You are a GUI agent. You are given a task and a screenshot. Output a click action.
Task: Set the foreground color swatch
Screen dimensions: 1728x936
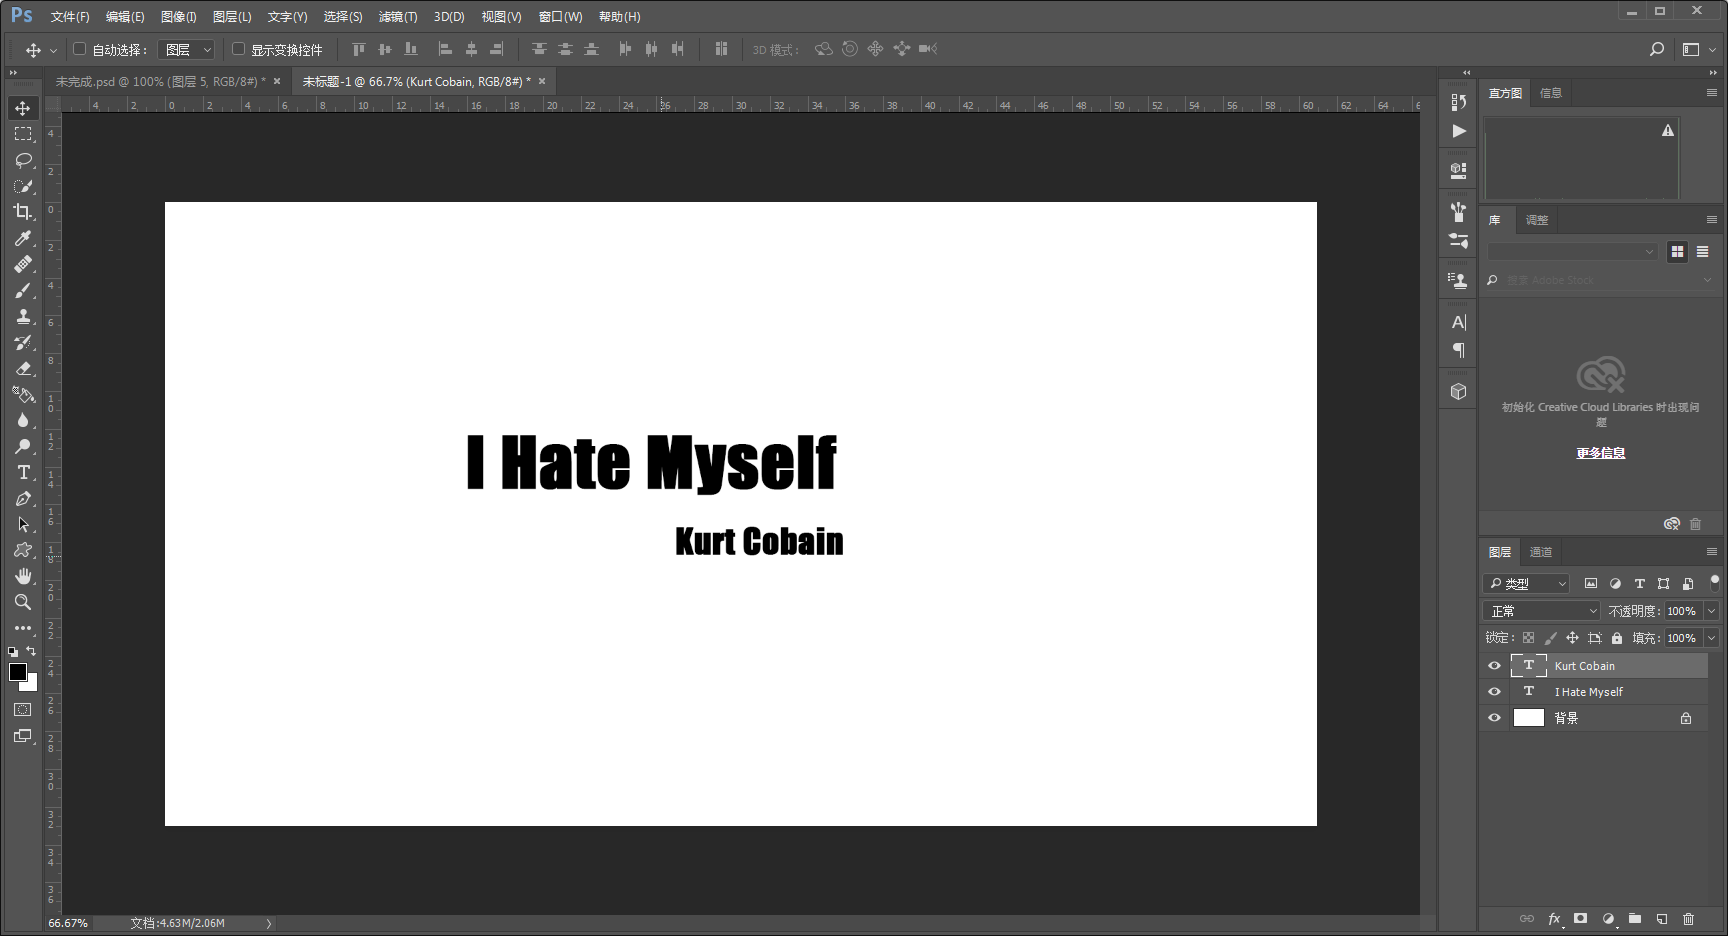(x=17, y=672)
